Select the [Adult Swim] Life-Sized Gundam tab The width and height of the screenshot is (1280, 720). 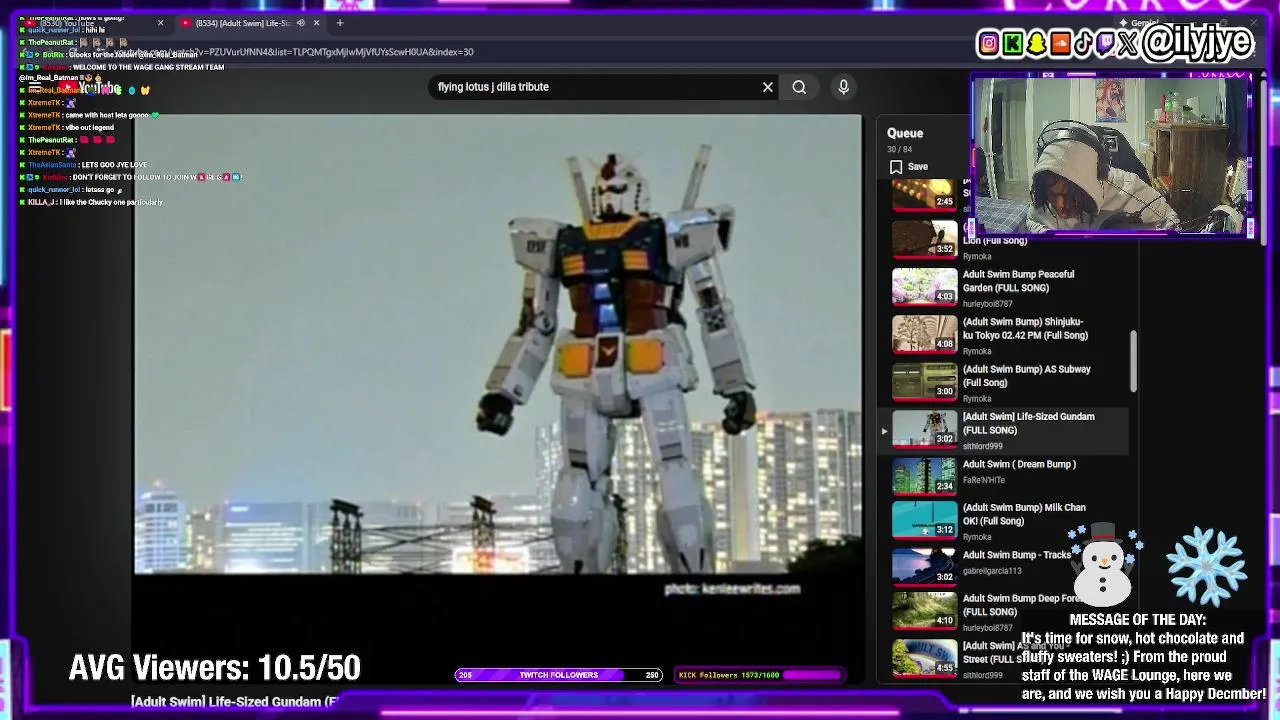(x=250, y=23)
